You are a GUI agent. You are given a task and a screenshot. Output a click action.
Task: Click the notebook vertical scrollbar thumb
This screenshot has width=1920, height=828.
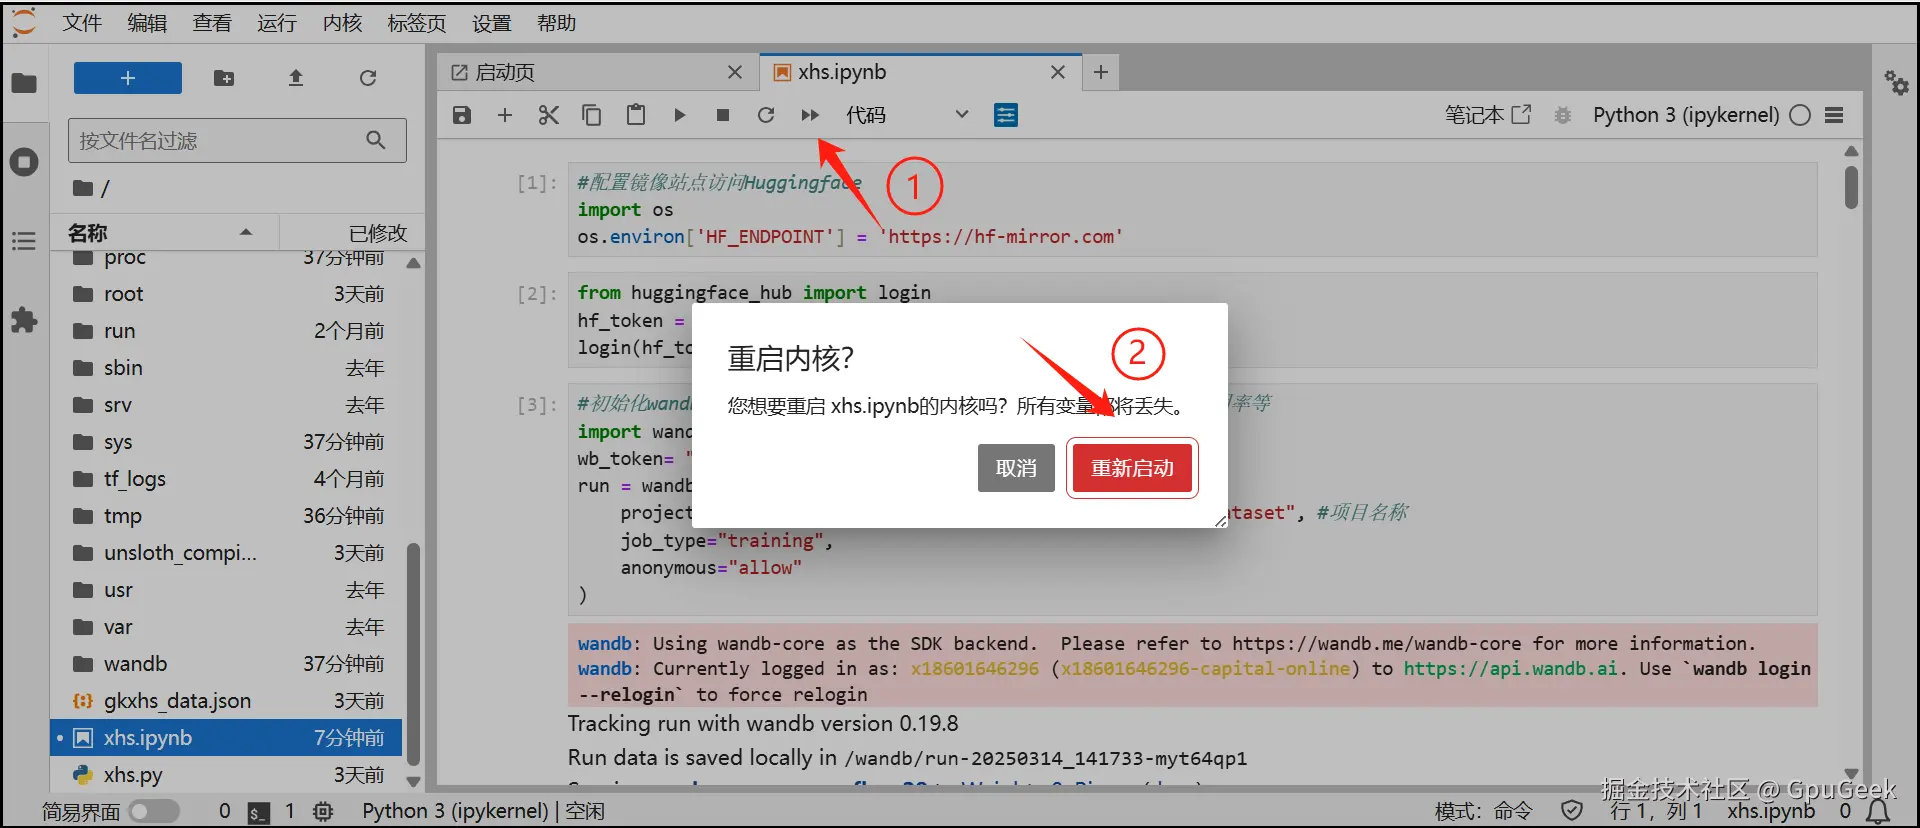click(1851, 187)
